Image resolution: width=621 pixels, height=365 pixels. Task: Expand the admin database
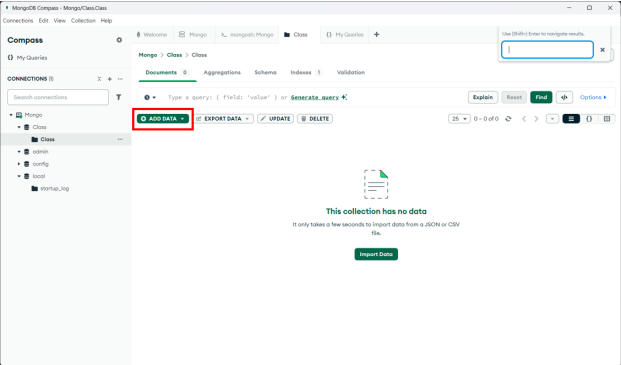19,152
